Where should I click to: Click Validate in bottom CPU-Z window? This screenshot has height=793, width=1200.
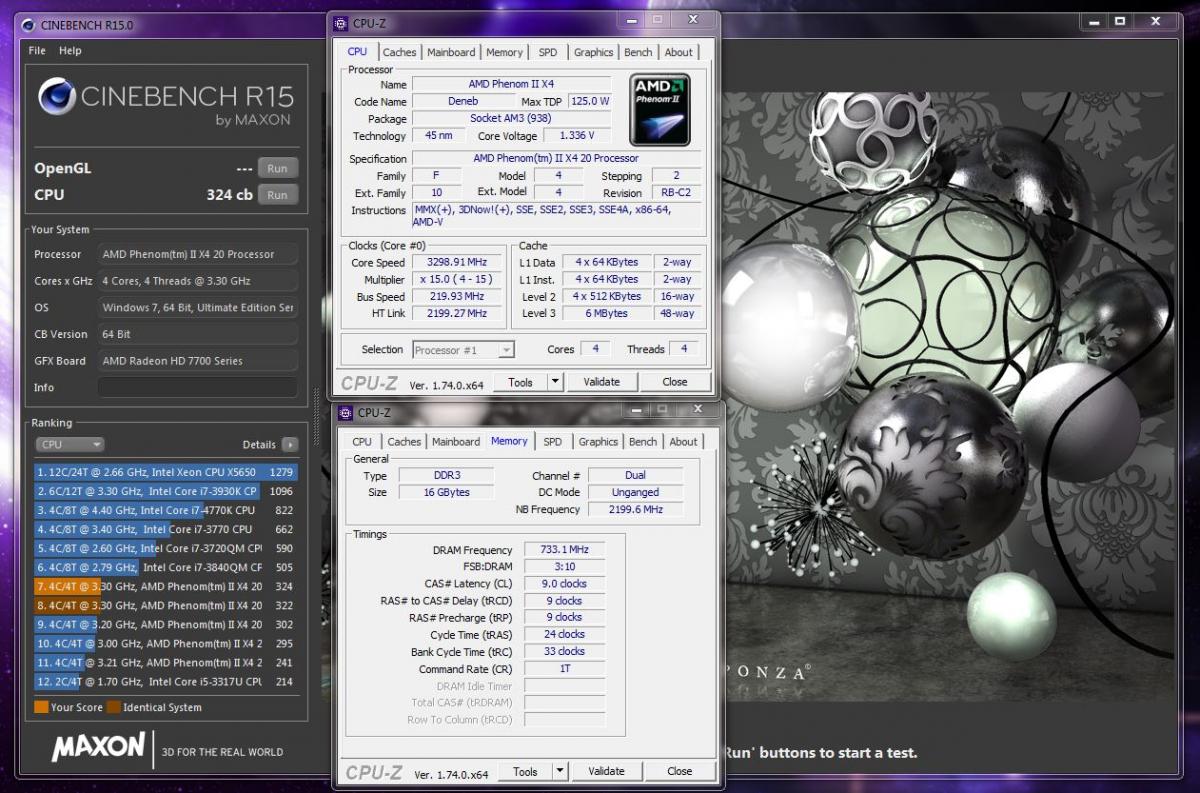(x=606, y=771)
